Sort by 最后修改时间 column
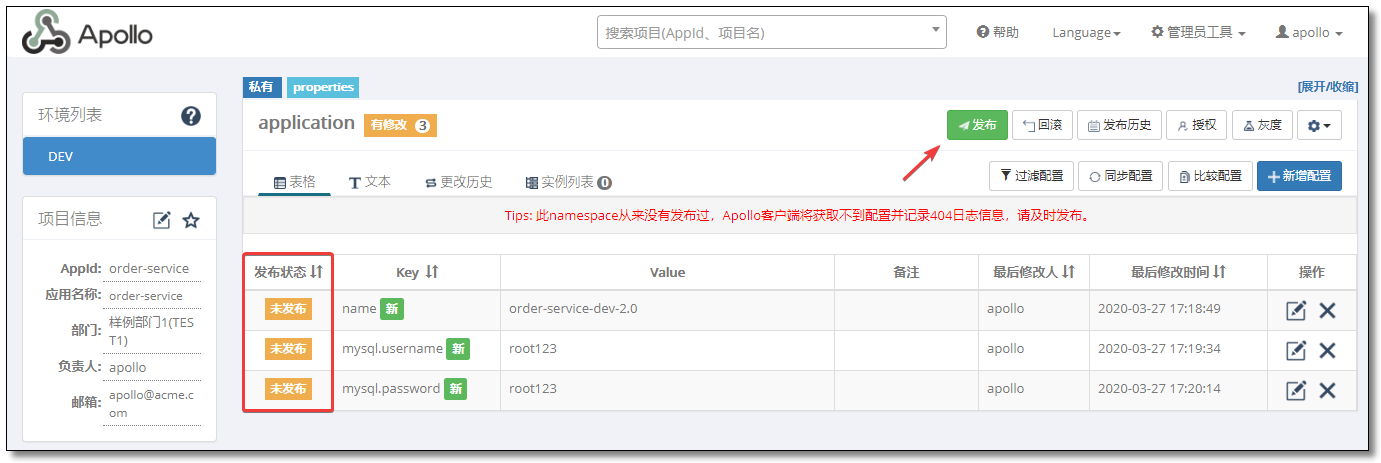 tap(1219, 272)
